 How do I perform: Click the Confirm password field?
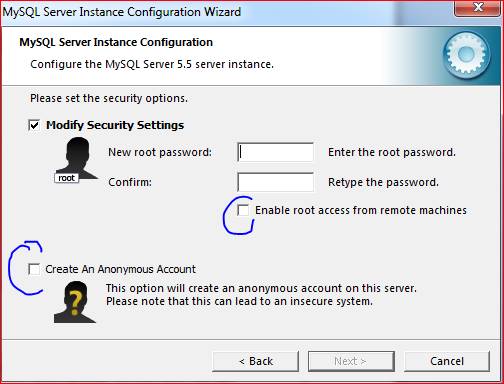point(275,182)
